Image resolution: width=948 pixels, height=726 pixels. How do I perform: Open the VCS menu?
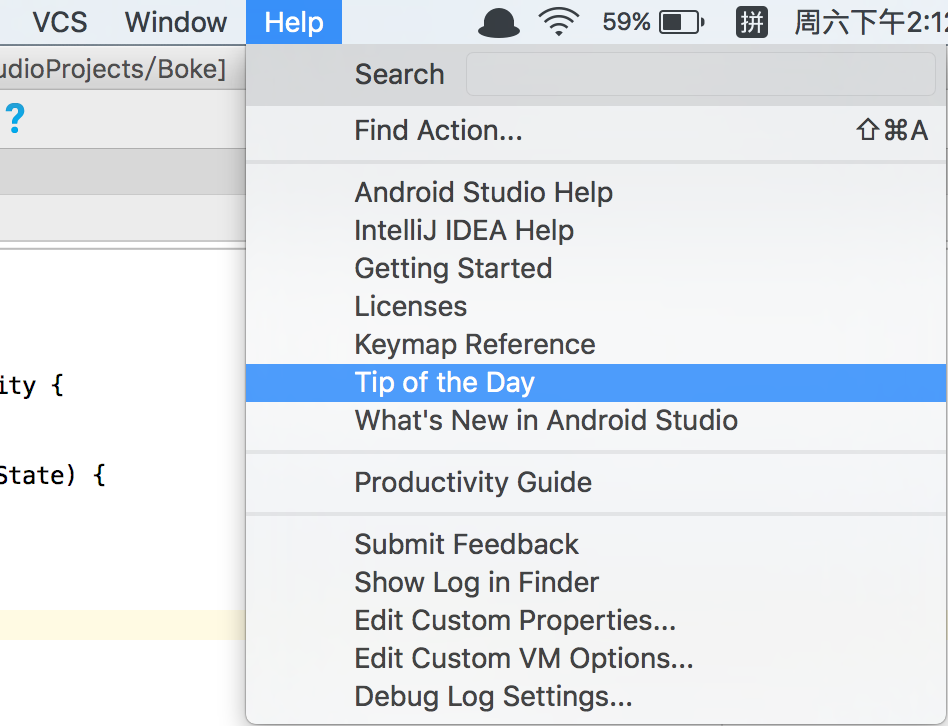[60, 22]
